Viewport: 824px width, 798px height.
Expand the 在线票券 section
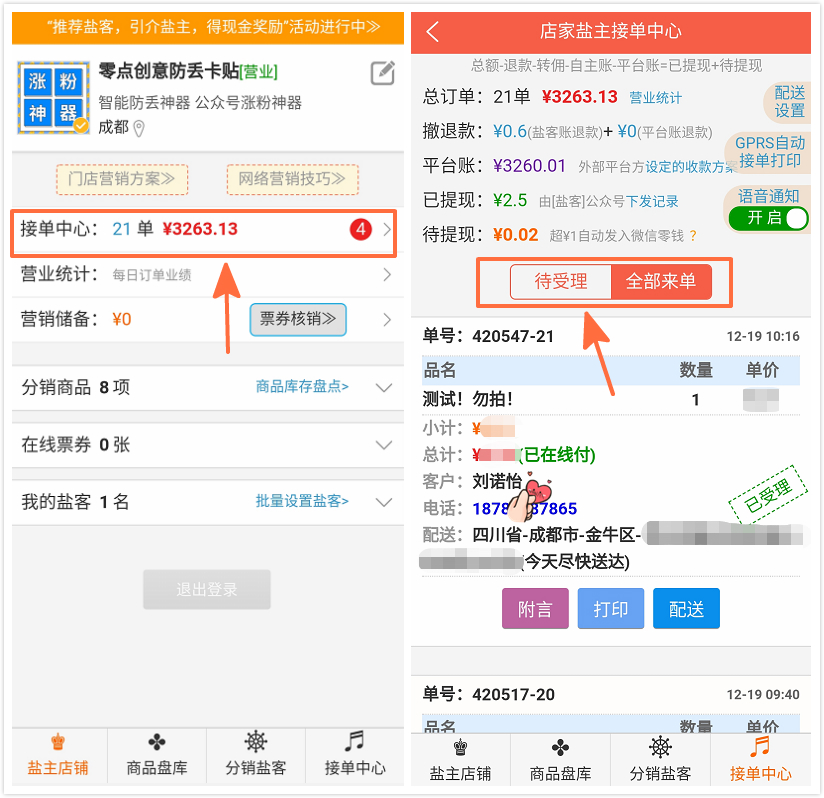(x=383, y=445)
